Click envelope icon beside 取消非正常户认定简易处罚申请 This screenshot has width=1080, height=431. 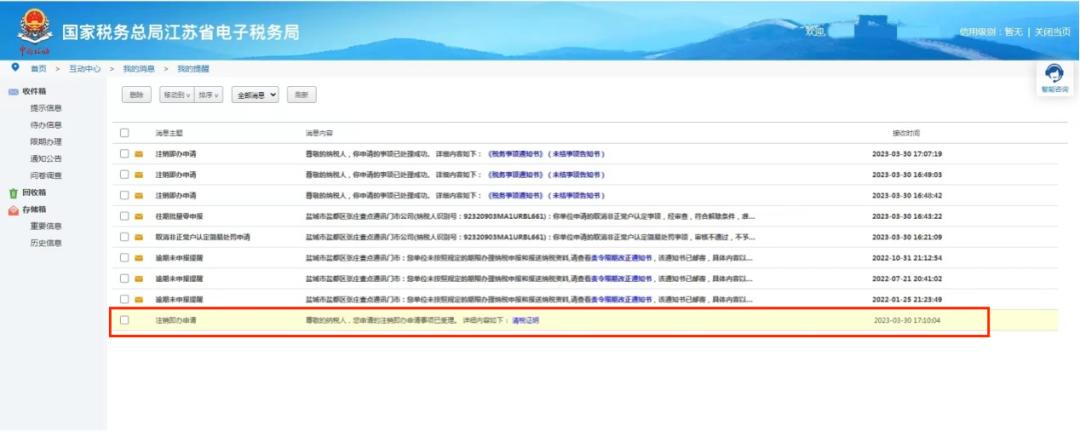138,237
